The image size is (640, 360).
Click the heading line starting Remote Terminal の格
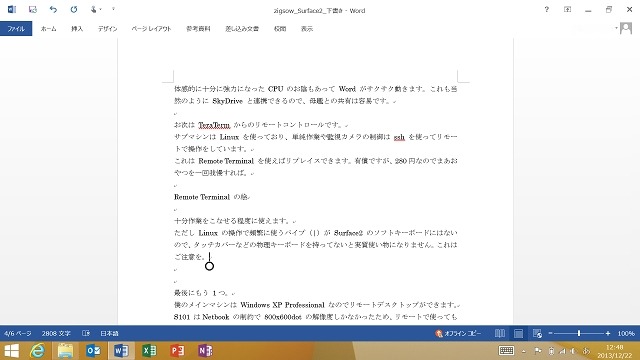(x=211, y=197)
